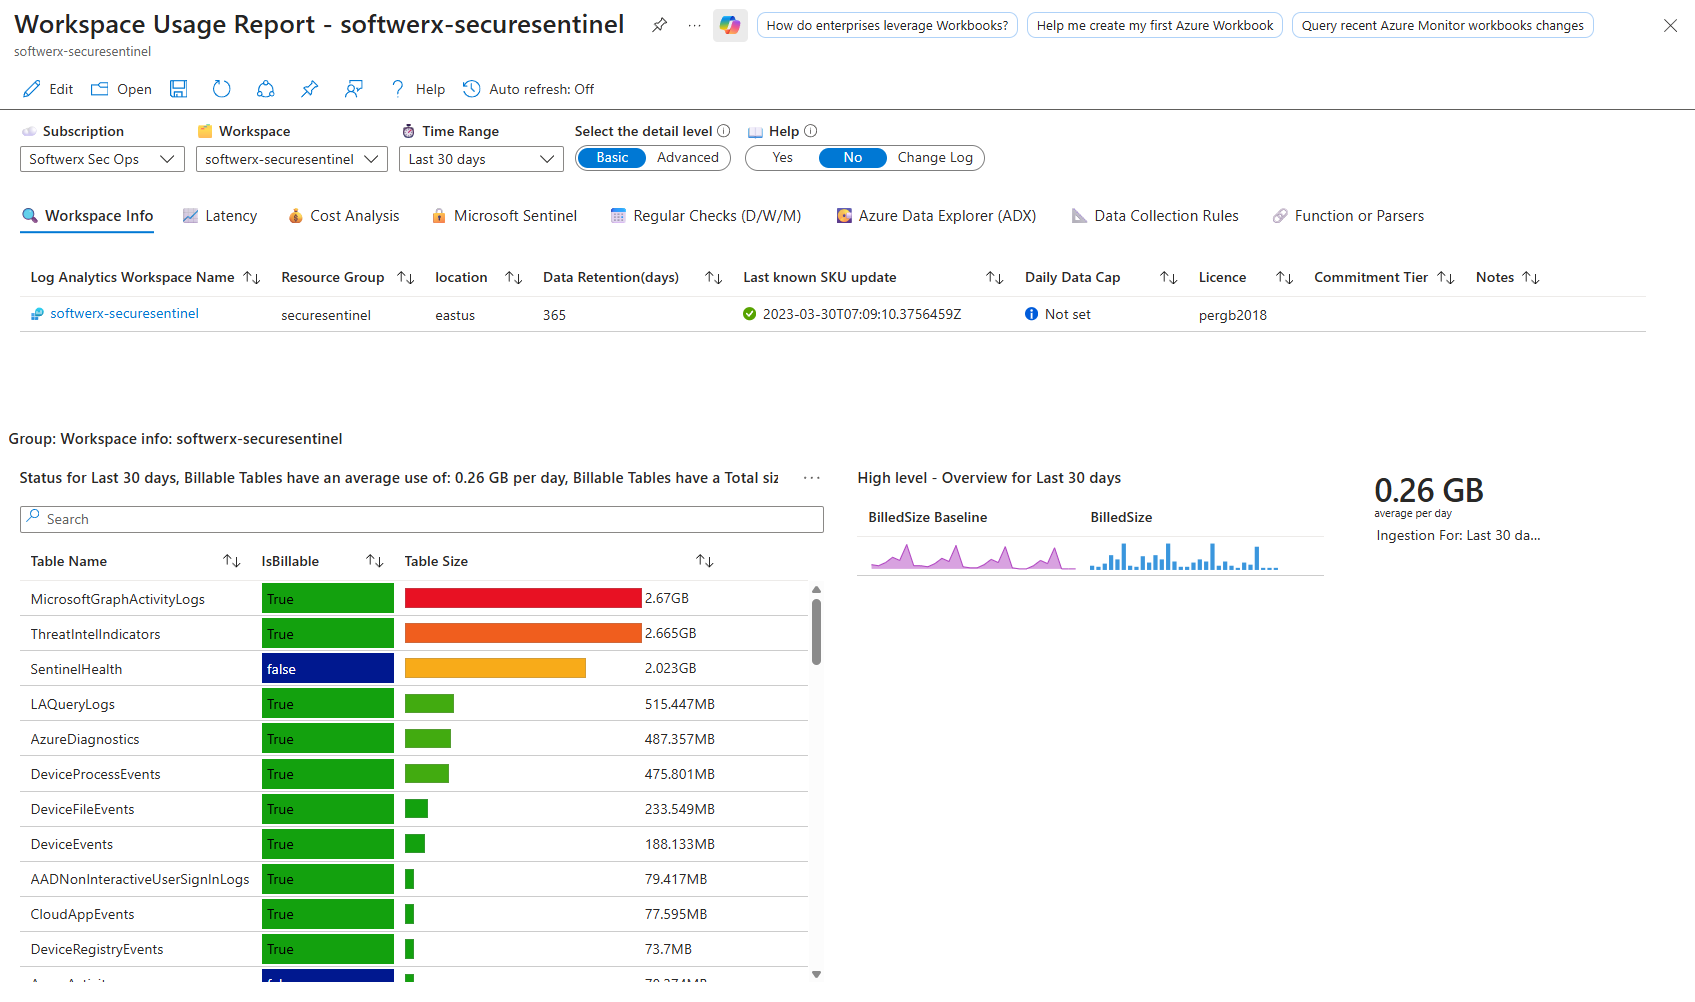Click 'How do enterprises leverage Workbooks?' suggestion
The image size is (1695, 1002).
887,25
